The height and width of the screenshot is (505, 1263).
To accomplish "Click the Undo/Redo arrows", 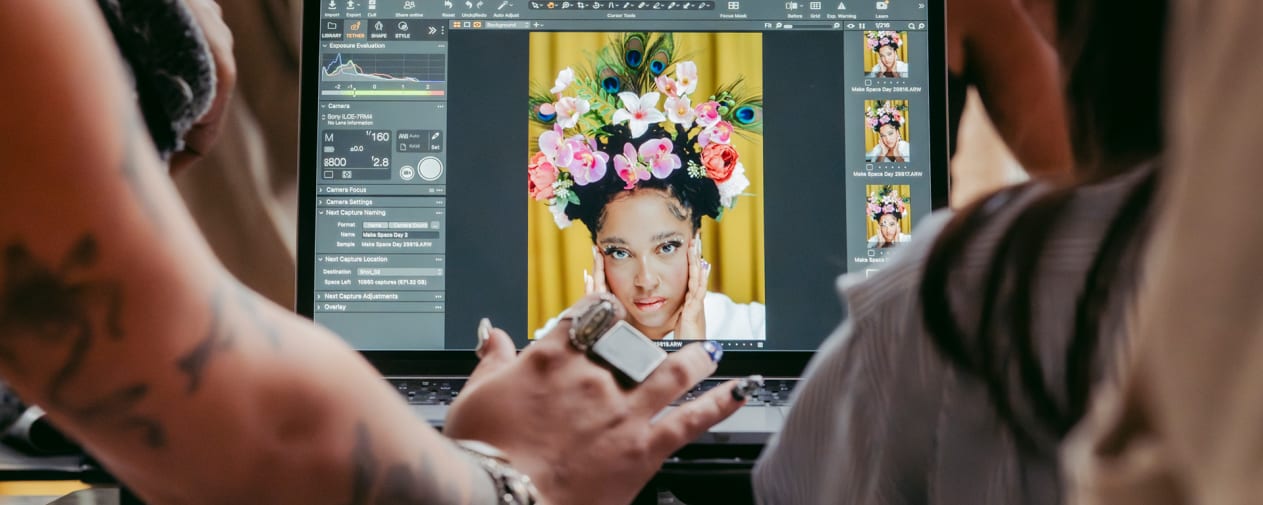I will [x=473, y=5].
